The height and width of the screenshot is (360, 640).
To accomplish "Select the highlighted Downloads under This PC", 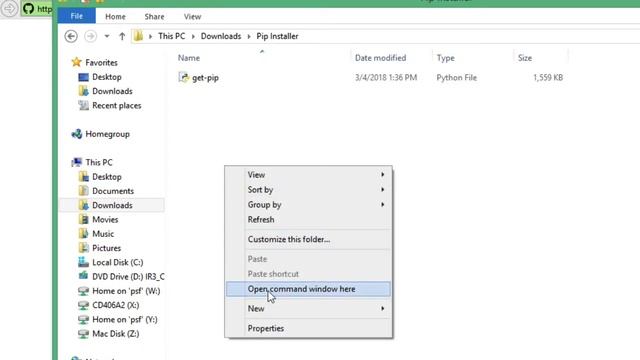I will [x=112, y=205].
